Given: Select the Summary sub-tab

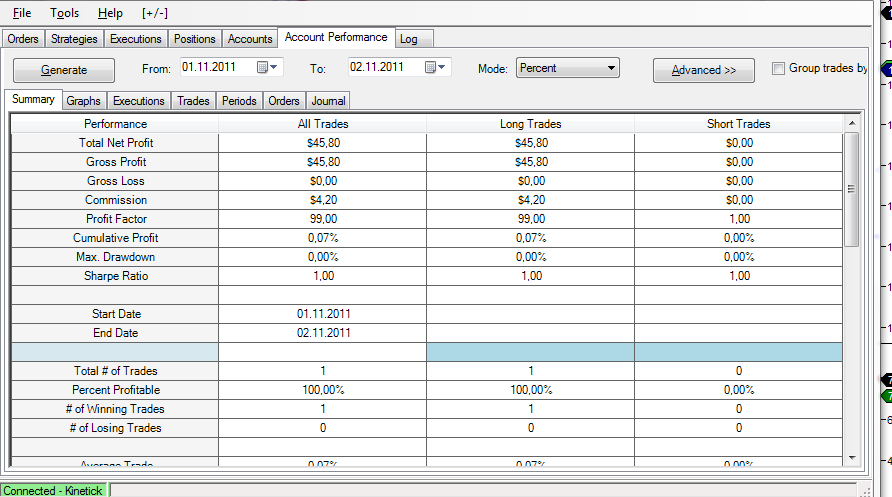Looking at the screenshot, I should point(33,99).
